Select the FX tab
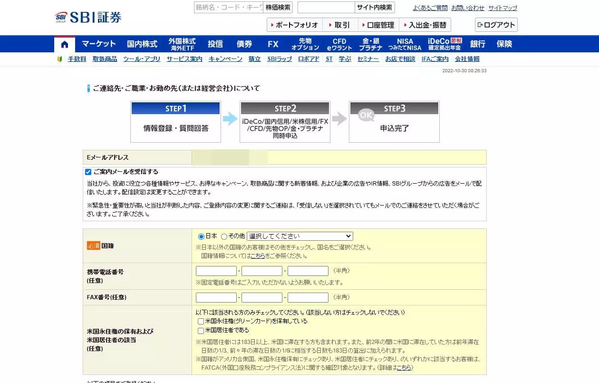599x383 pixels. coord(273,44)
